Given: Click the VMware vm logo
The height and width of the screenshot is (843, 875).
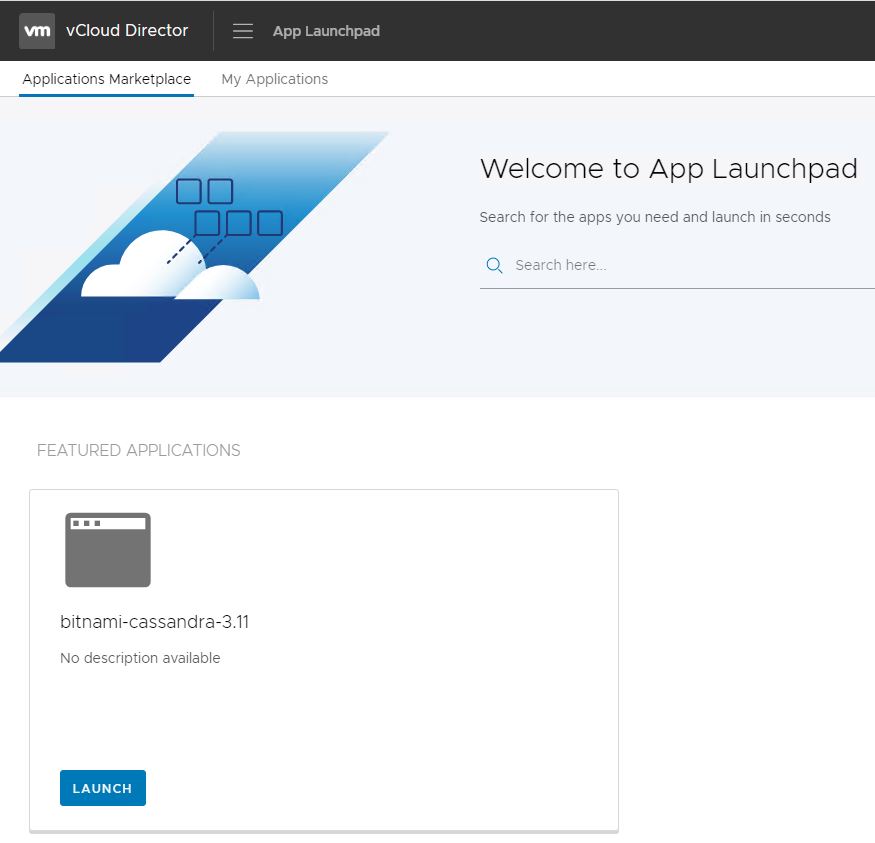Looking at the screenshot, I should point(37,31).
